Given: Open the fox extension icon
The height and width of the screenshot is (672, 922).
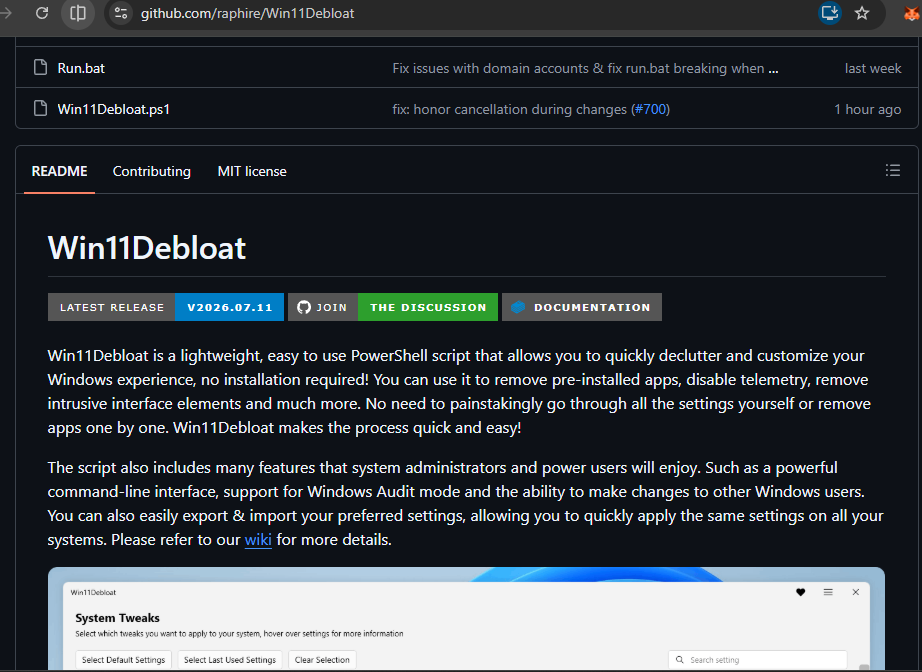Looking at the screenshot, I should tap(913, 13).
